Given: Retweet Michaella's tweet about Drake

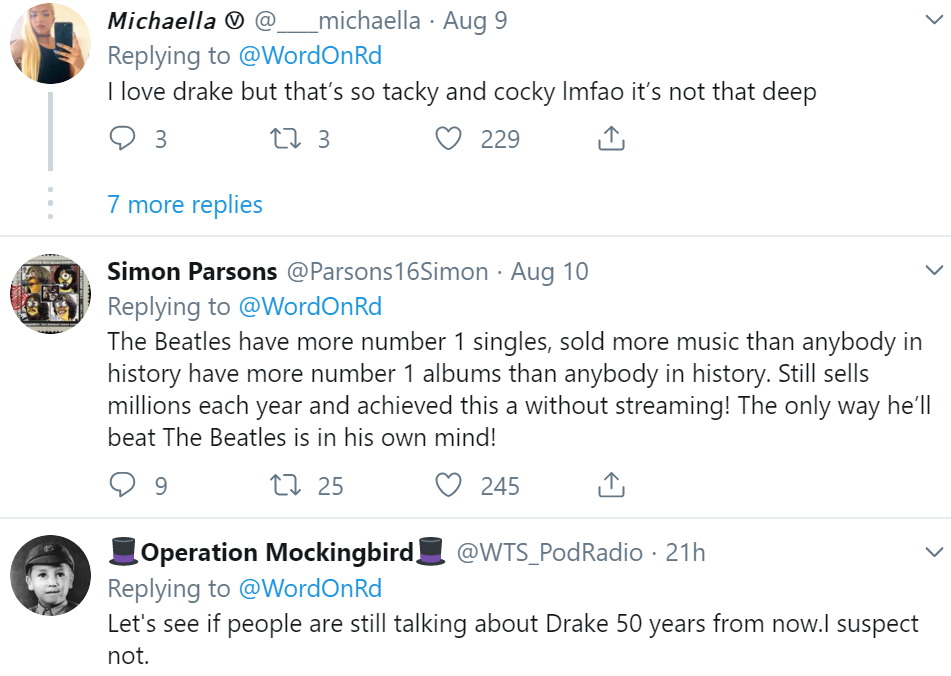Looking at the screenshot, I should 285,138.
